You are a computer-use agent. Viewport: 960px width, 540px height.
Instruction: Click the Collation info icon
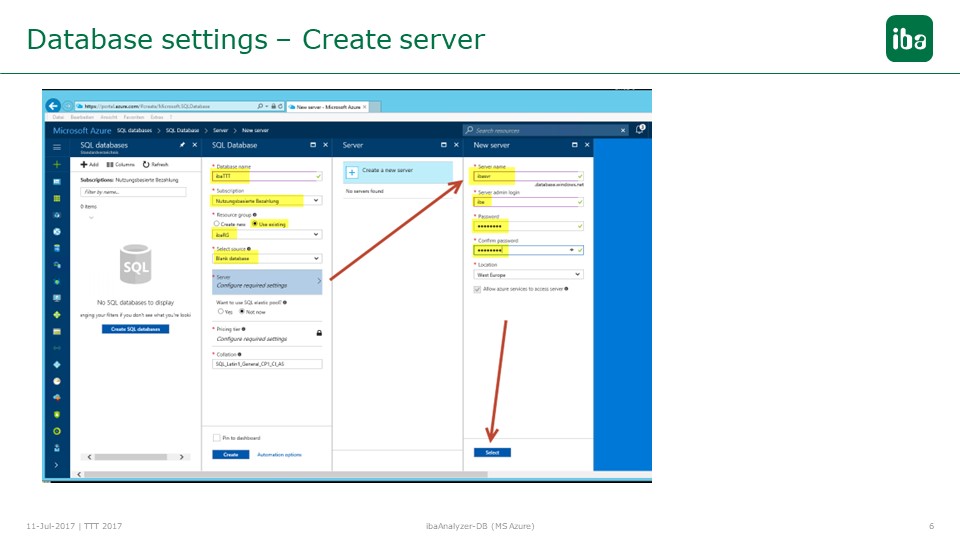[x=239, y=354]
